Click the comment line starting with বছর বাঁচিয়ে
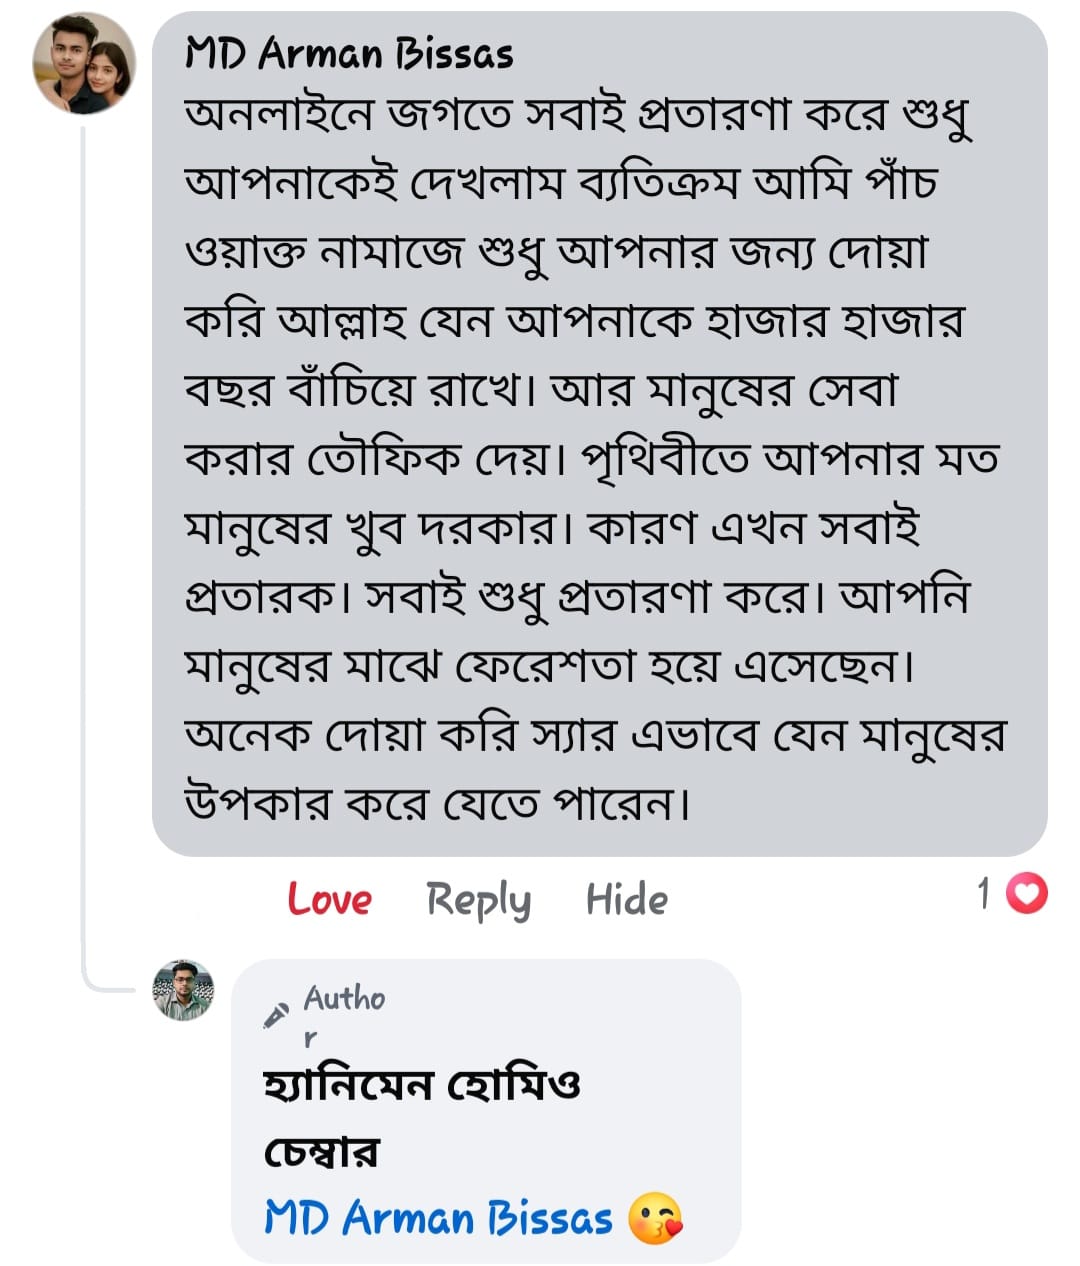Screen dimensions: 1080x1266 click(x=540, y=390)
